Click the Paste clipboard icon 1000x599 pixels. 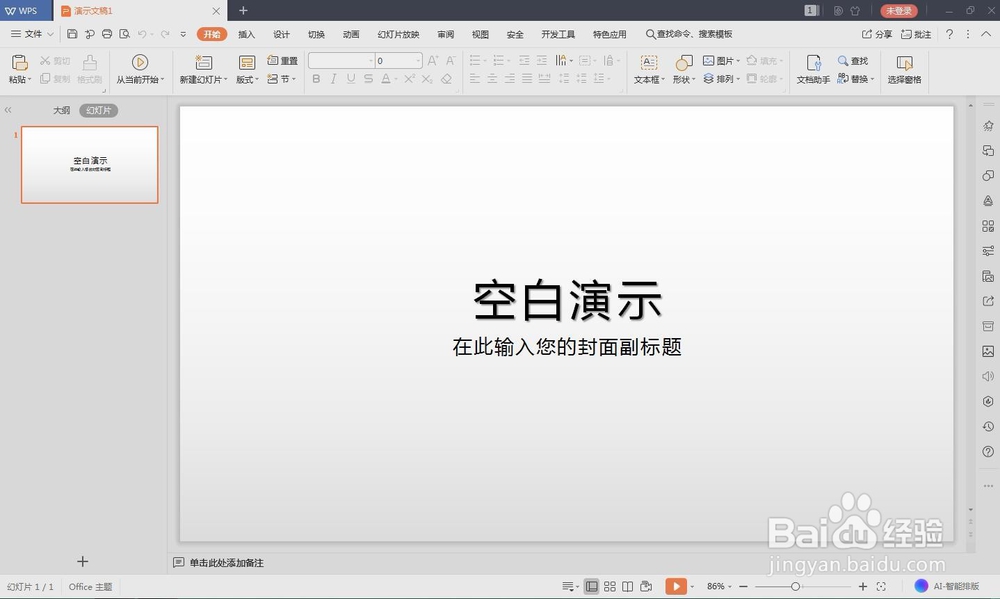(x=20, y=63)
